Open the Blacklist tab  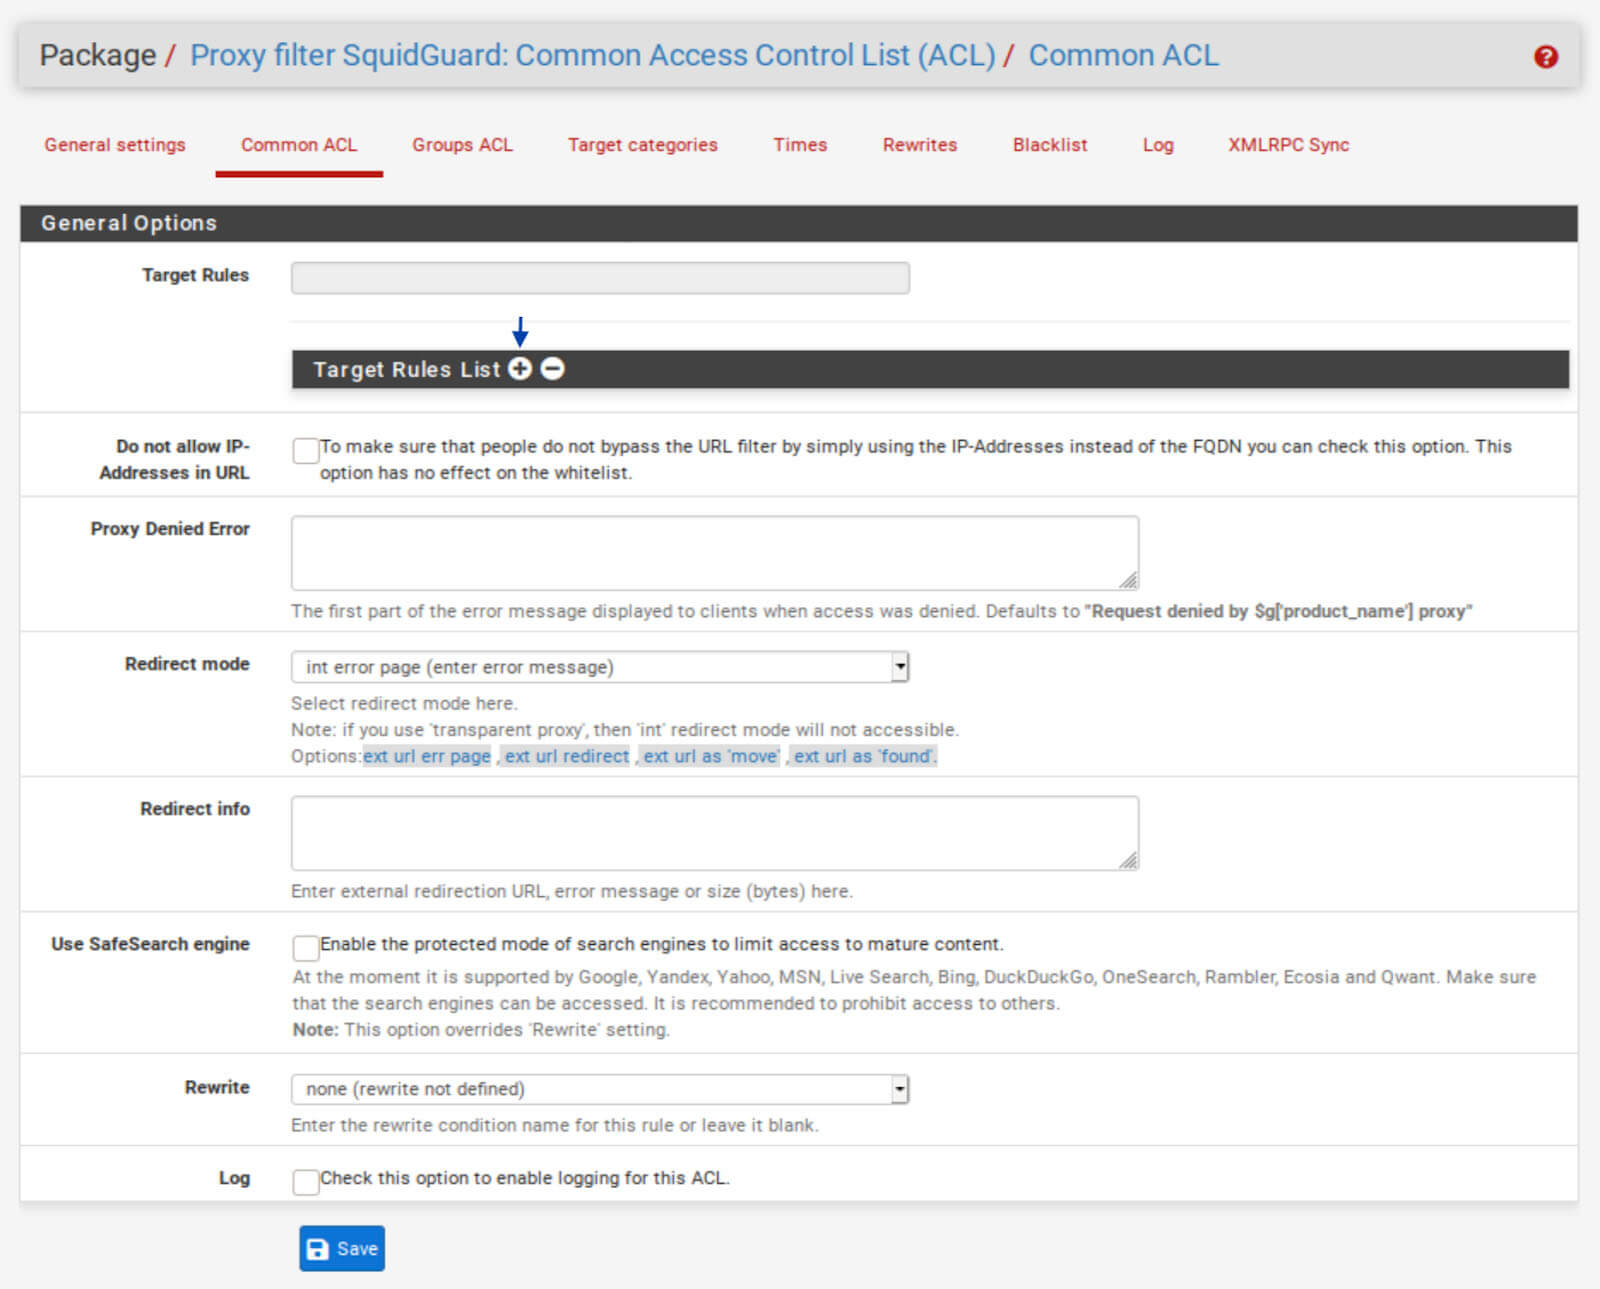click(x=1050, y=145)
